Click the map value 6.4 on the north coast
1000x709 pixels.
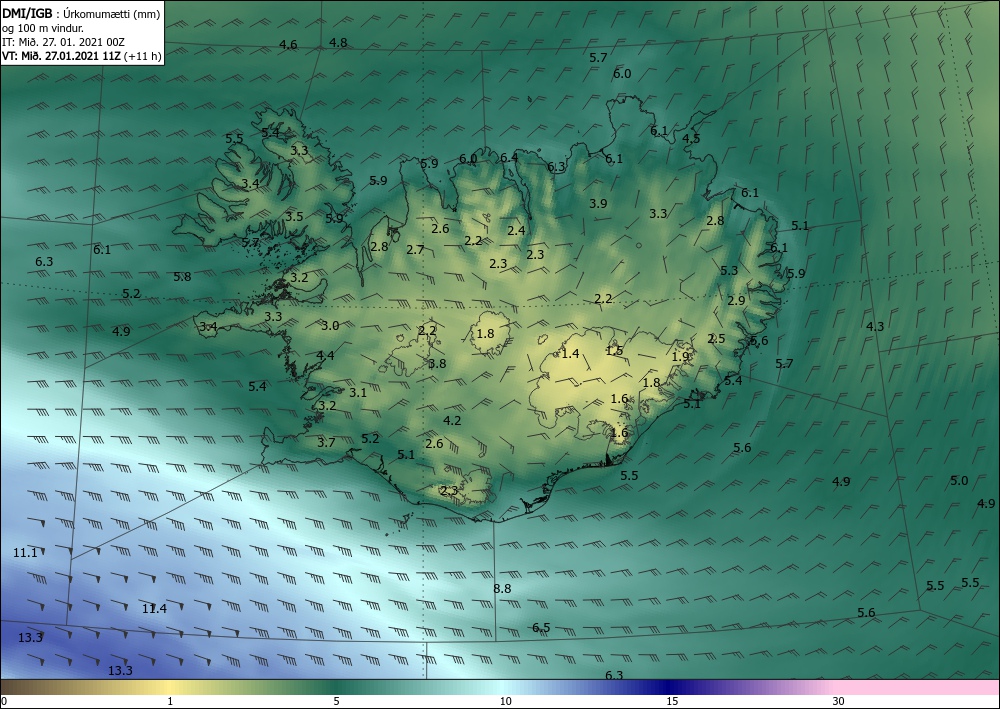point(509,157)
